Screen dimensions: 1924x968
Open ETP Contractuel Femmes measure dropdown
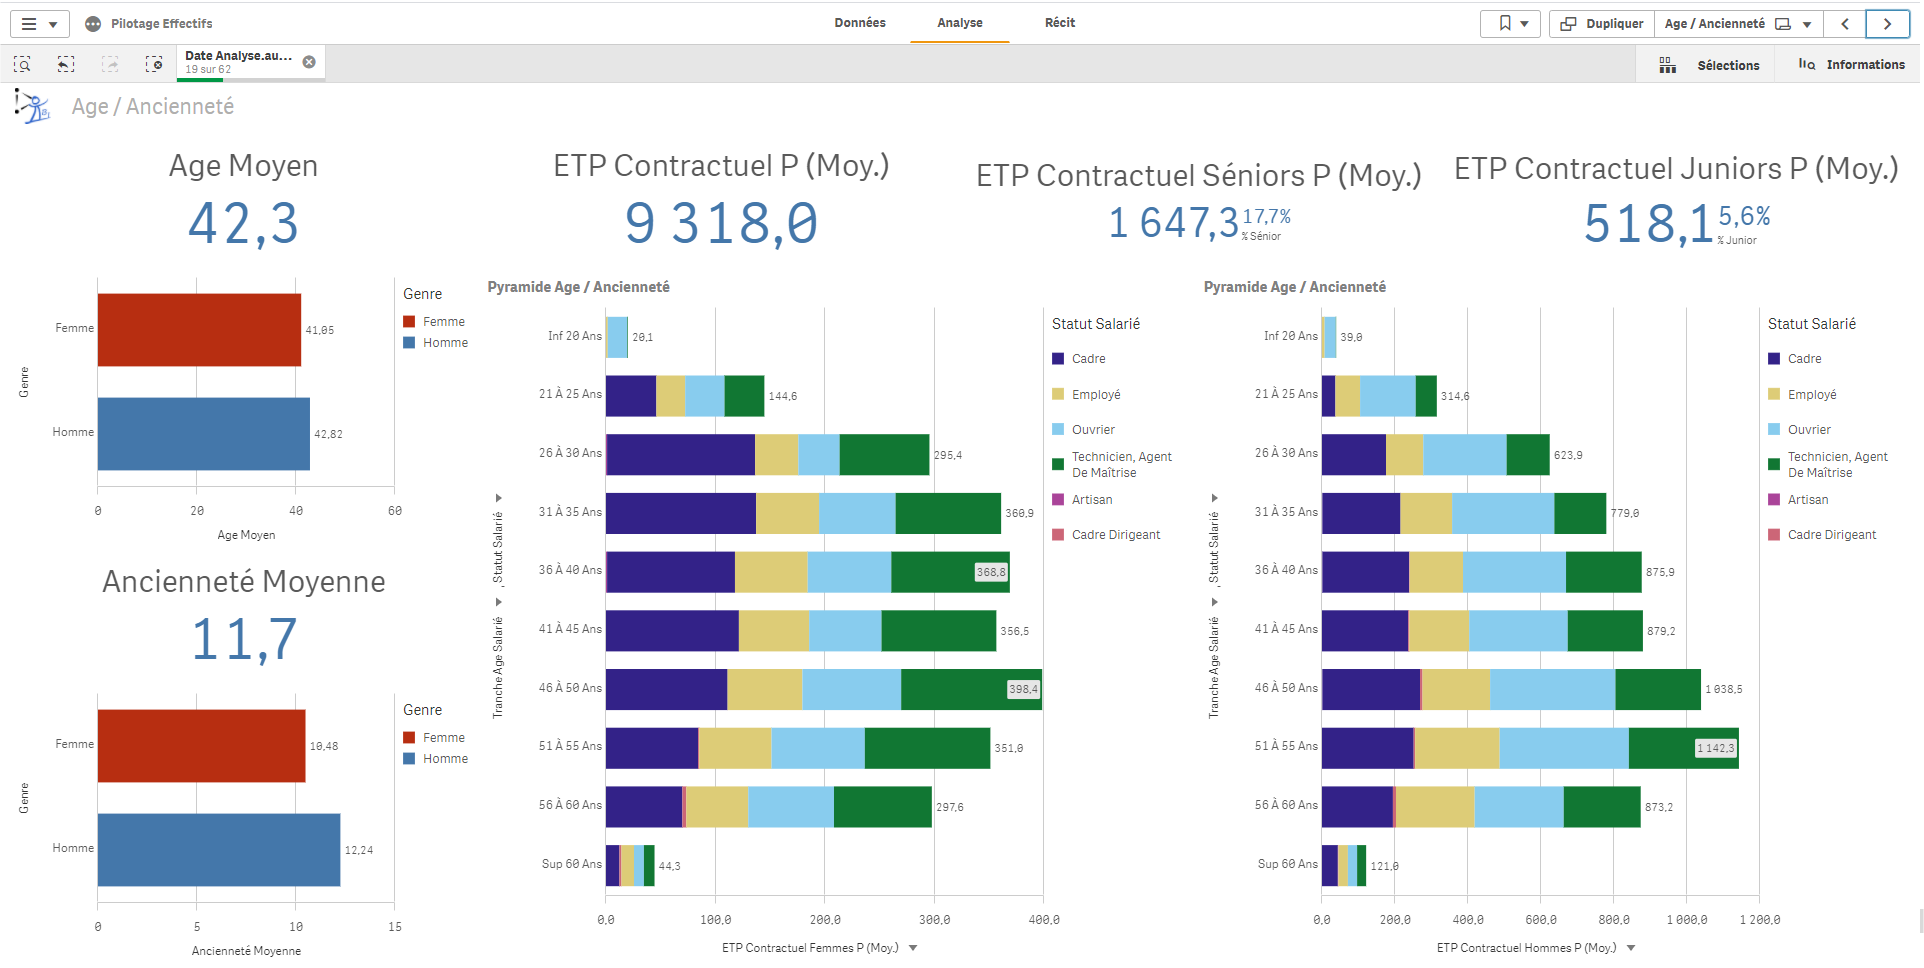point(913,948)
